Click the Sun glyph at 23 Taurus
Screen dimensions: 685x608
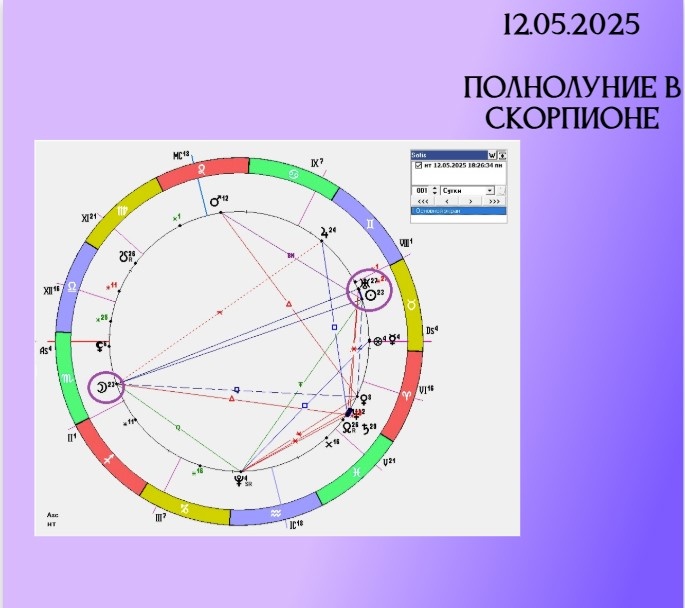370,296
